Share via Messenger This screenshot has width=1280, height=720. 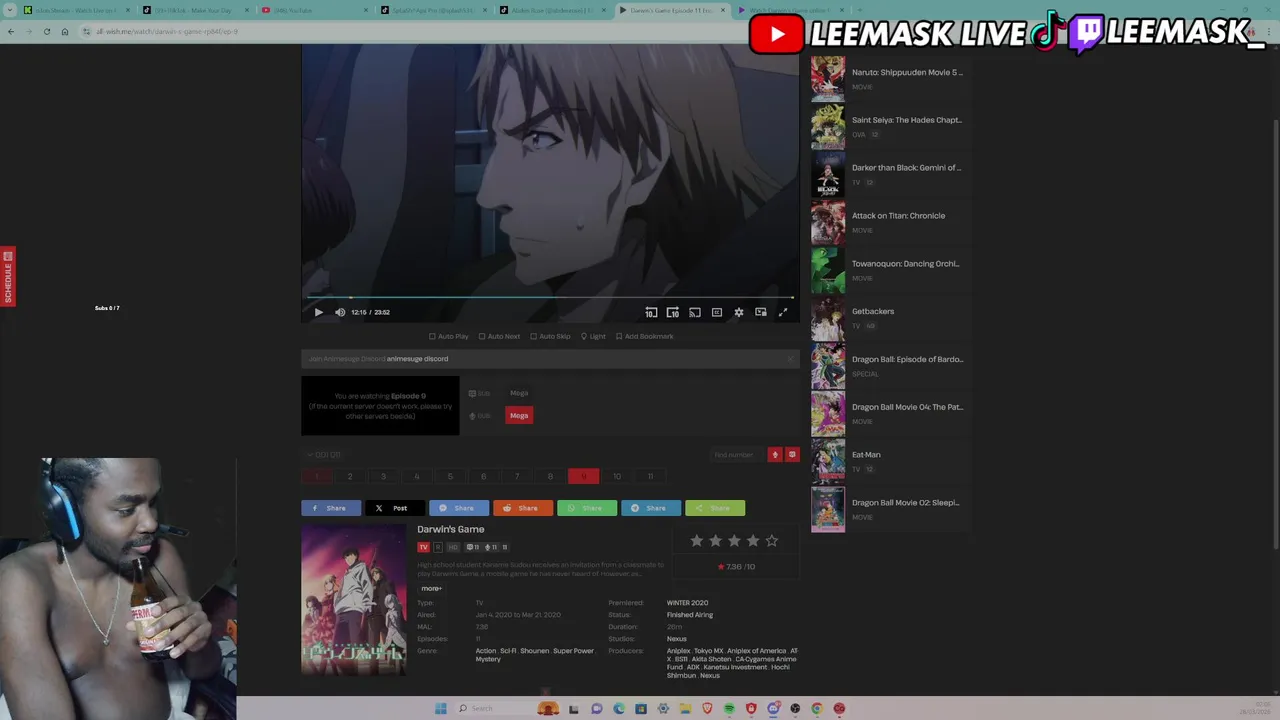coord(459,508)
